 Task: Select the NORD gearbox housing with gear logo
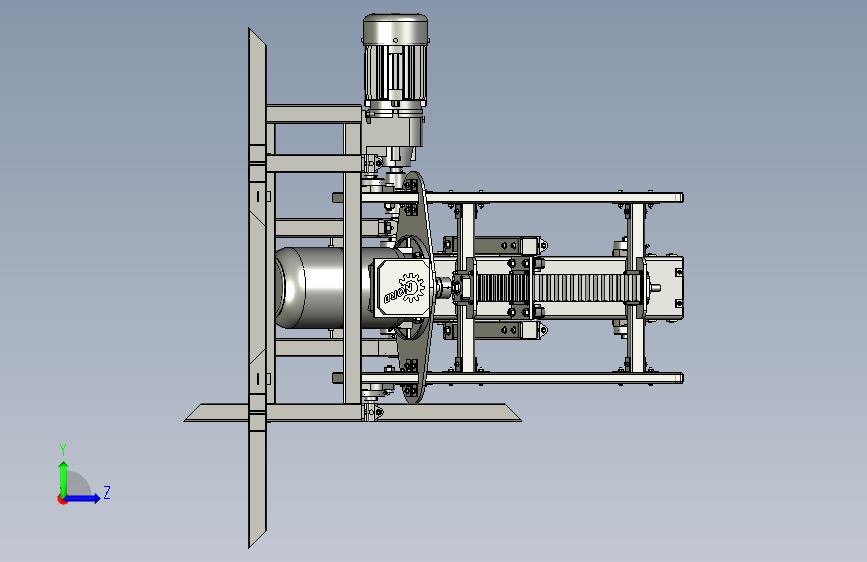click(403, 288)
